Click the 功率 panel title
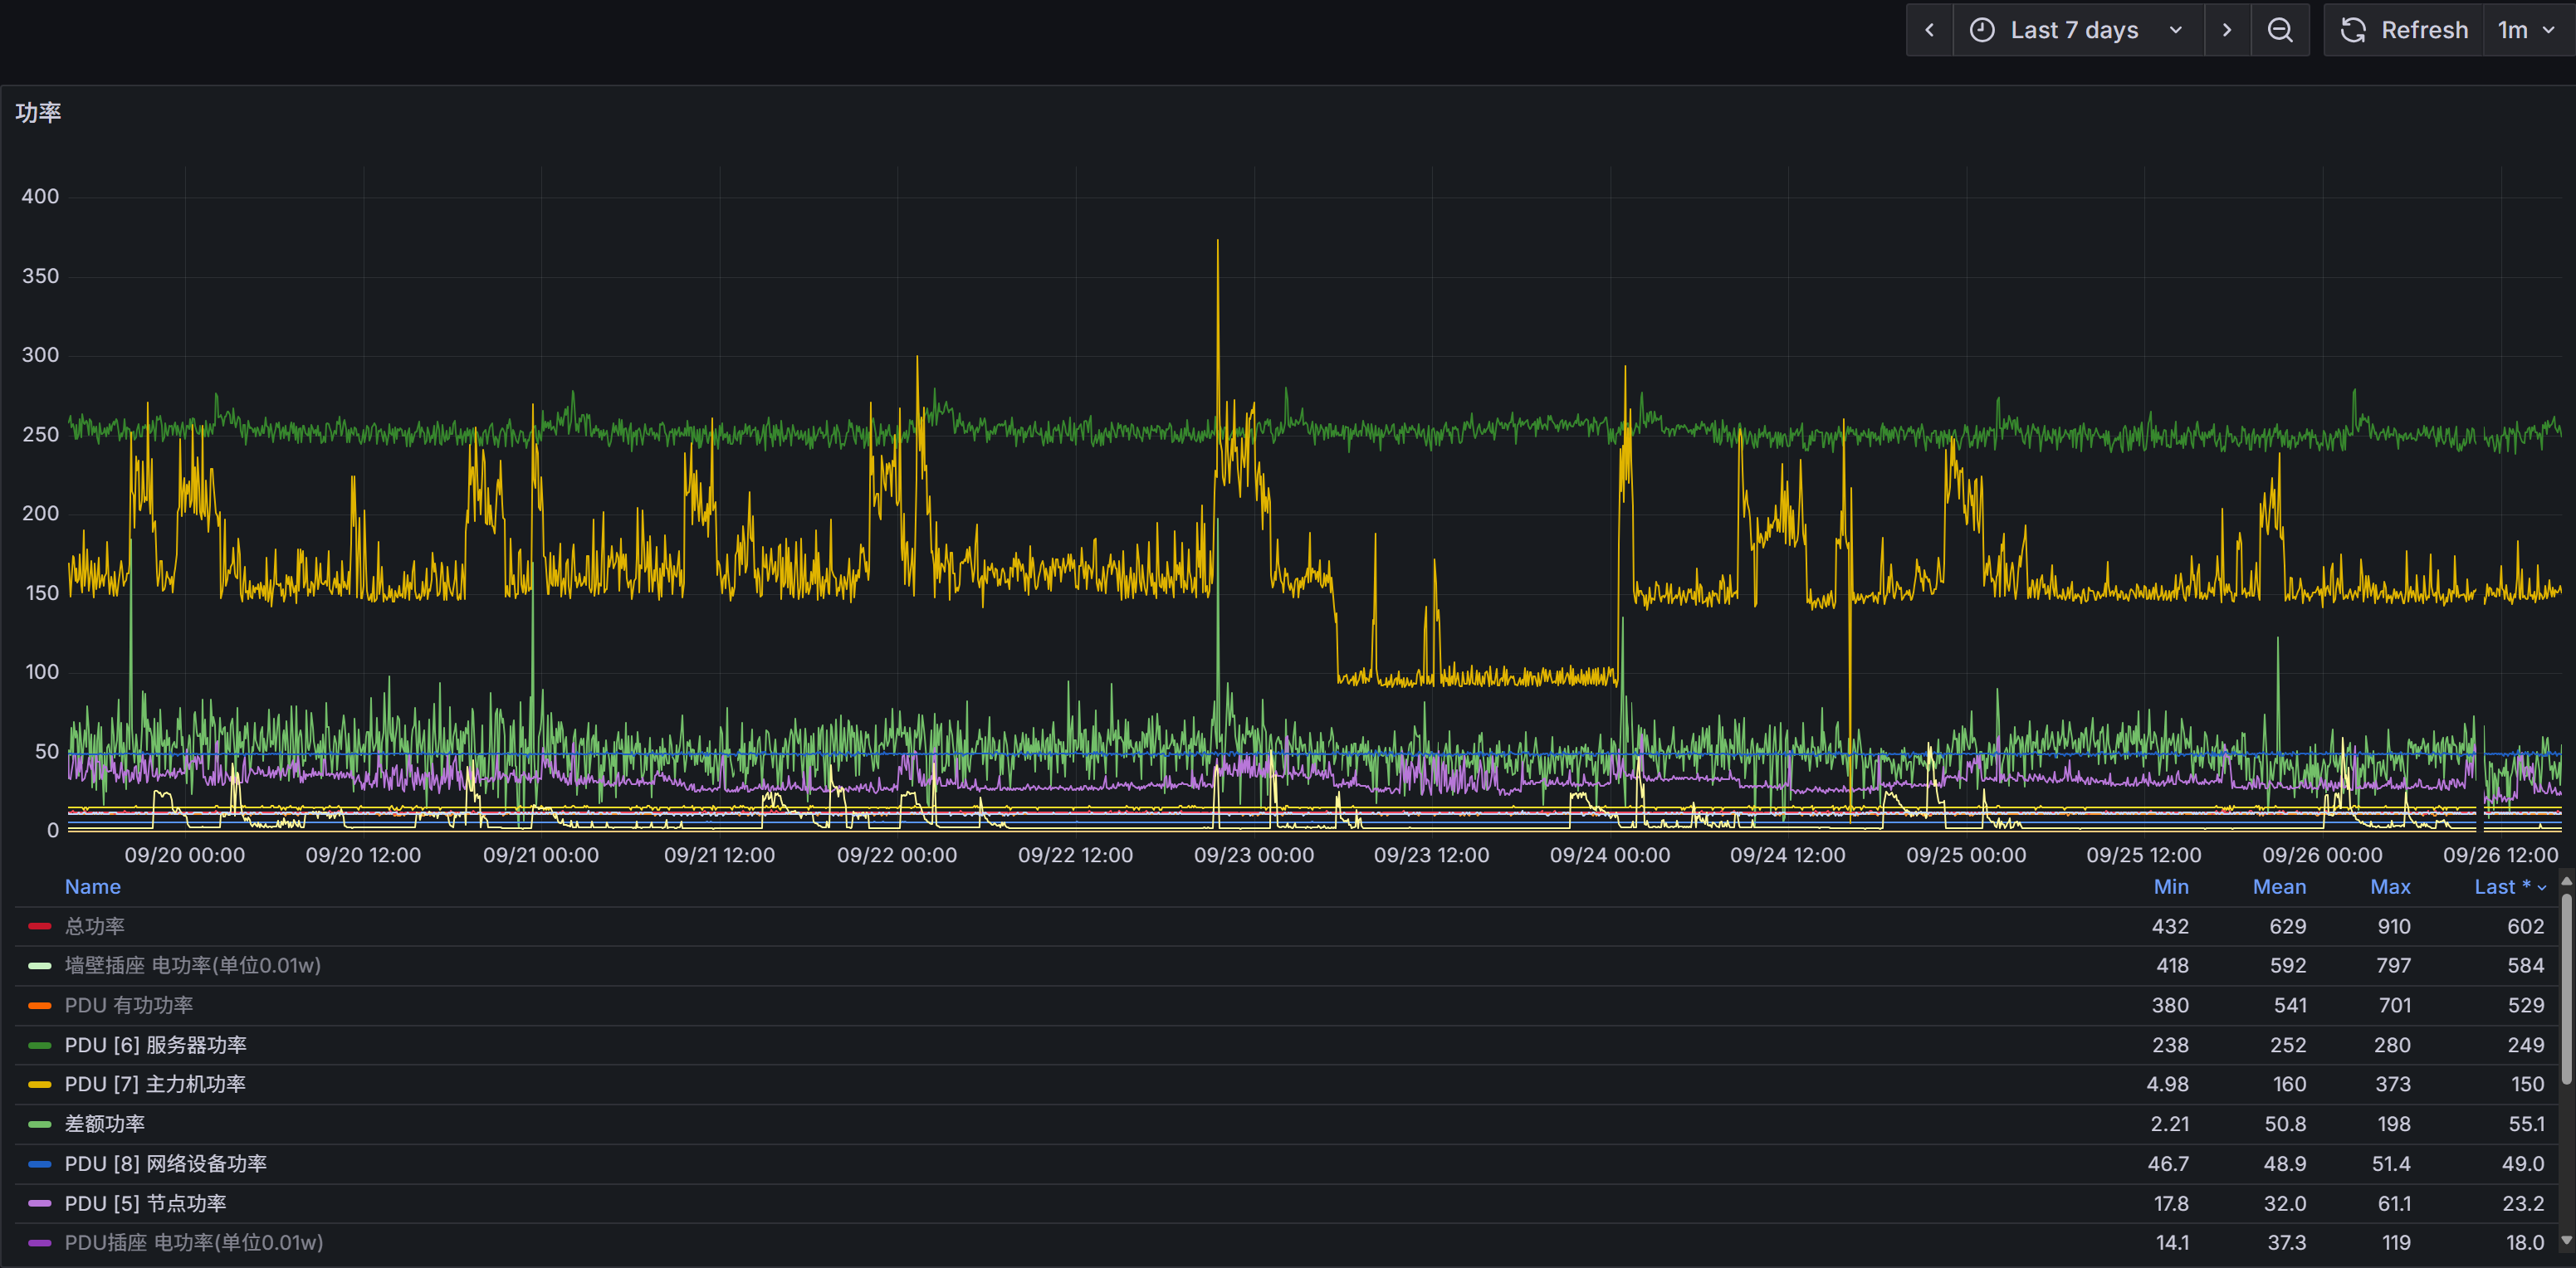Image resolution: width=2576 pixels, height=1268 pixels. tap(38, 112)
